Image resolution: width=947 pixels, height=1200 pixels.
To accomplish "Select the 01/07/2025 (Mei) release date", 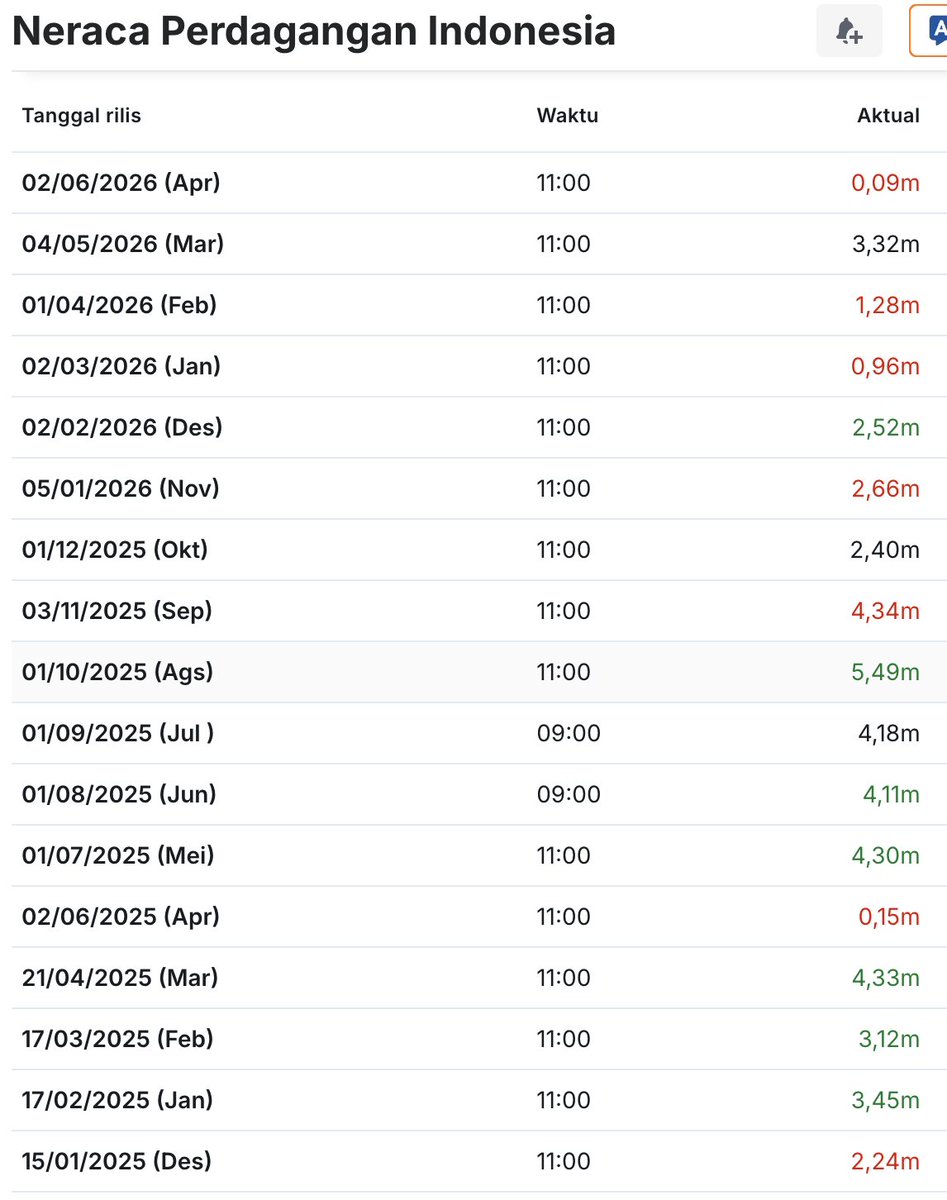I will click(118, 855).
